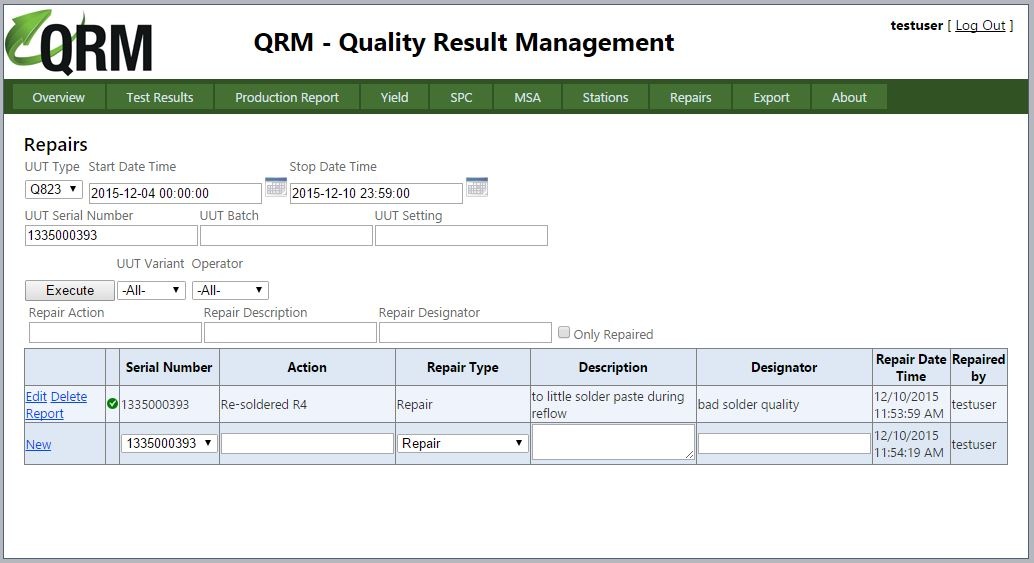
Task: Click the UUT Batch input field
Action: coord(286,235)
